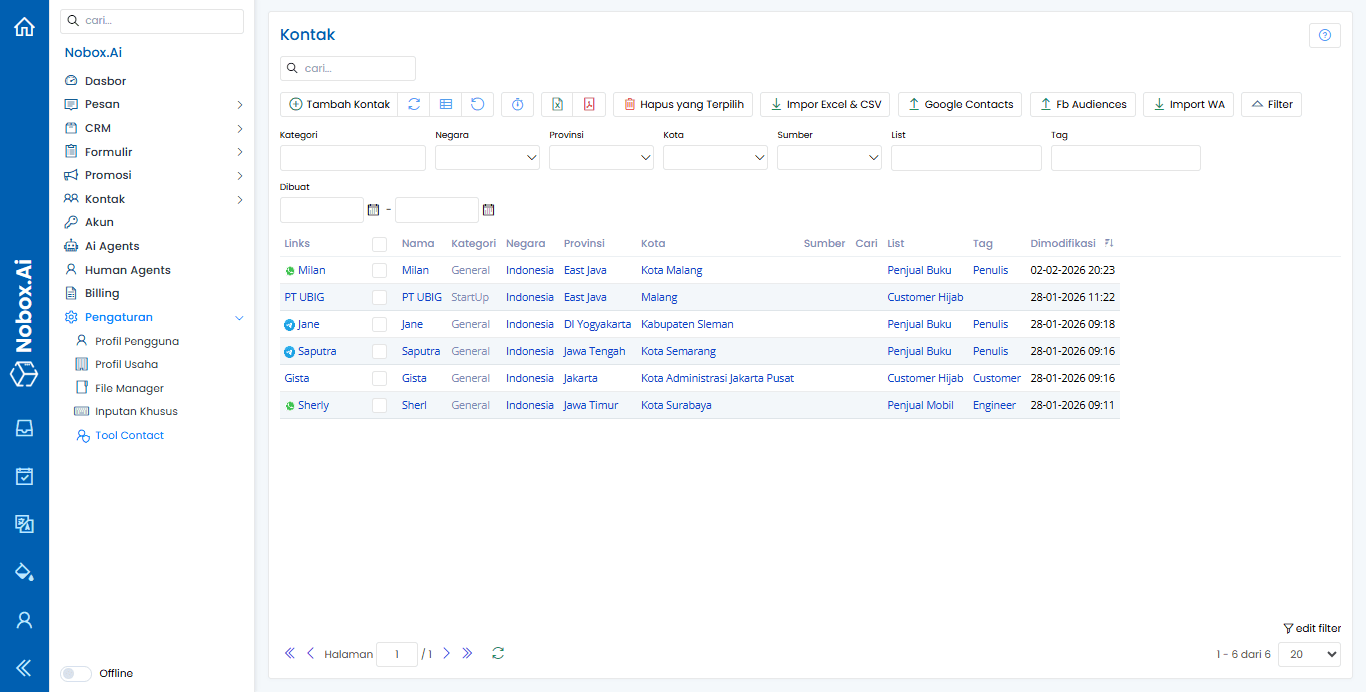Export contacts to Excel
Image resolution: width=1366 pixels, height=692 pixels.
[x=557, y=104]
